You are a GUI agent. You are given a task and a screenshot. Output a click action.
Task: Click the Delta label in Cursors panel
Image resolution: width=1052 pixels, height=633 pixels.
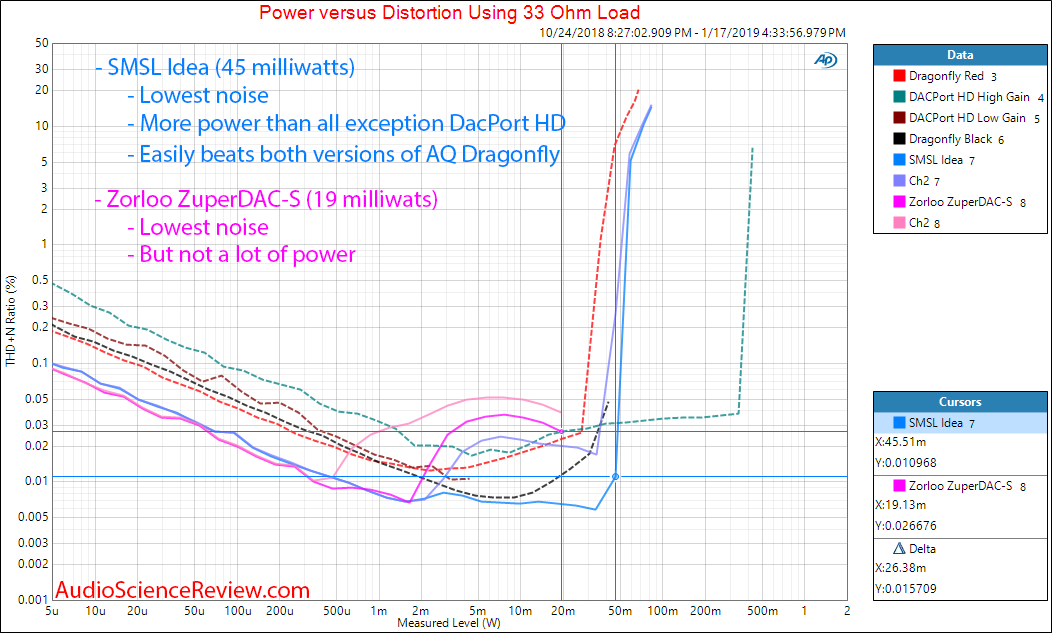pos(922,548)
